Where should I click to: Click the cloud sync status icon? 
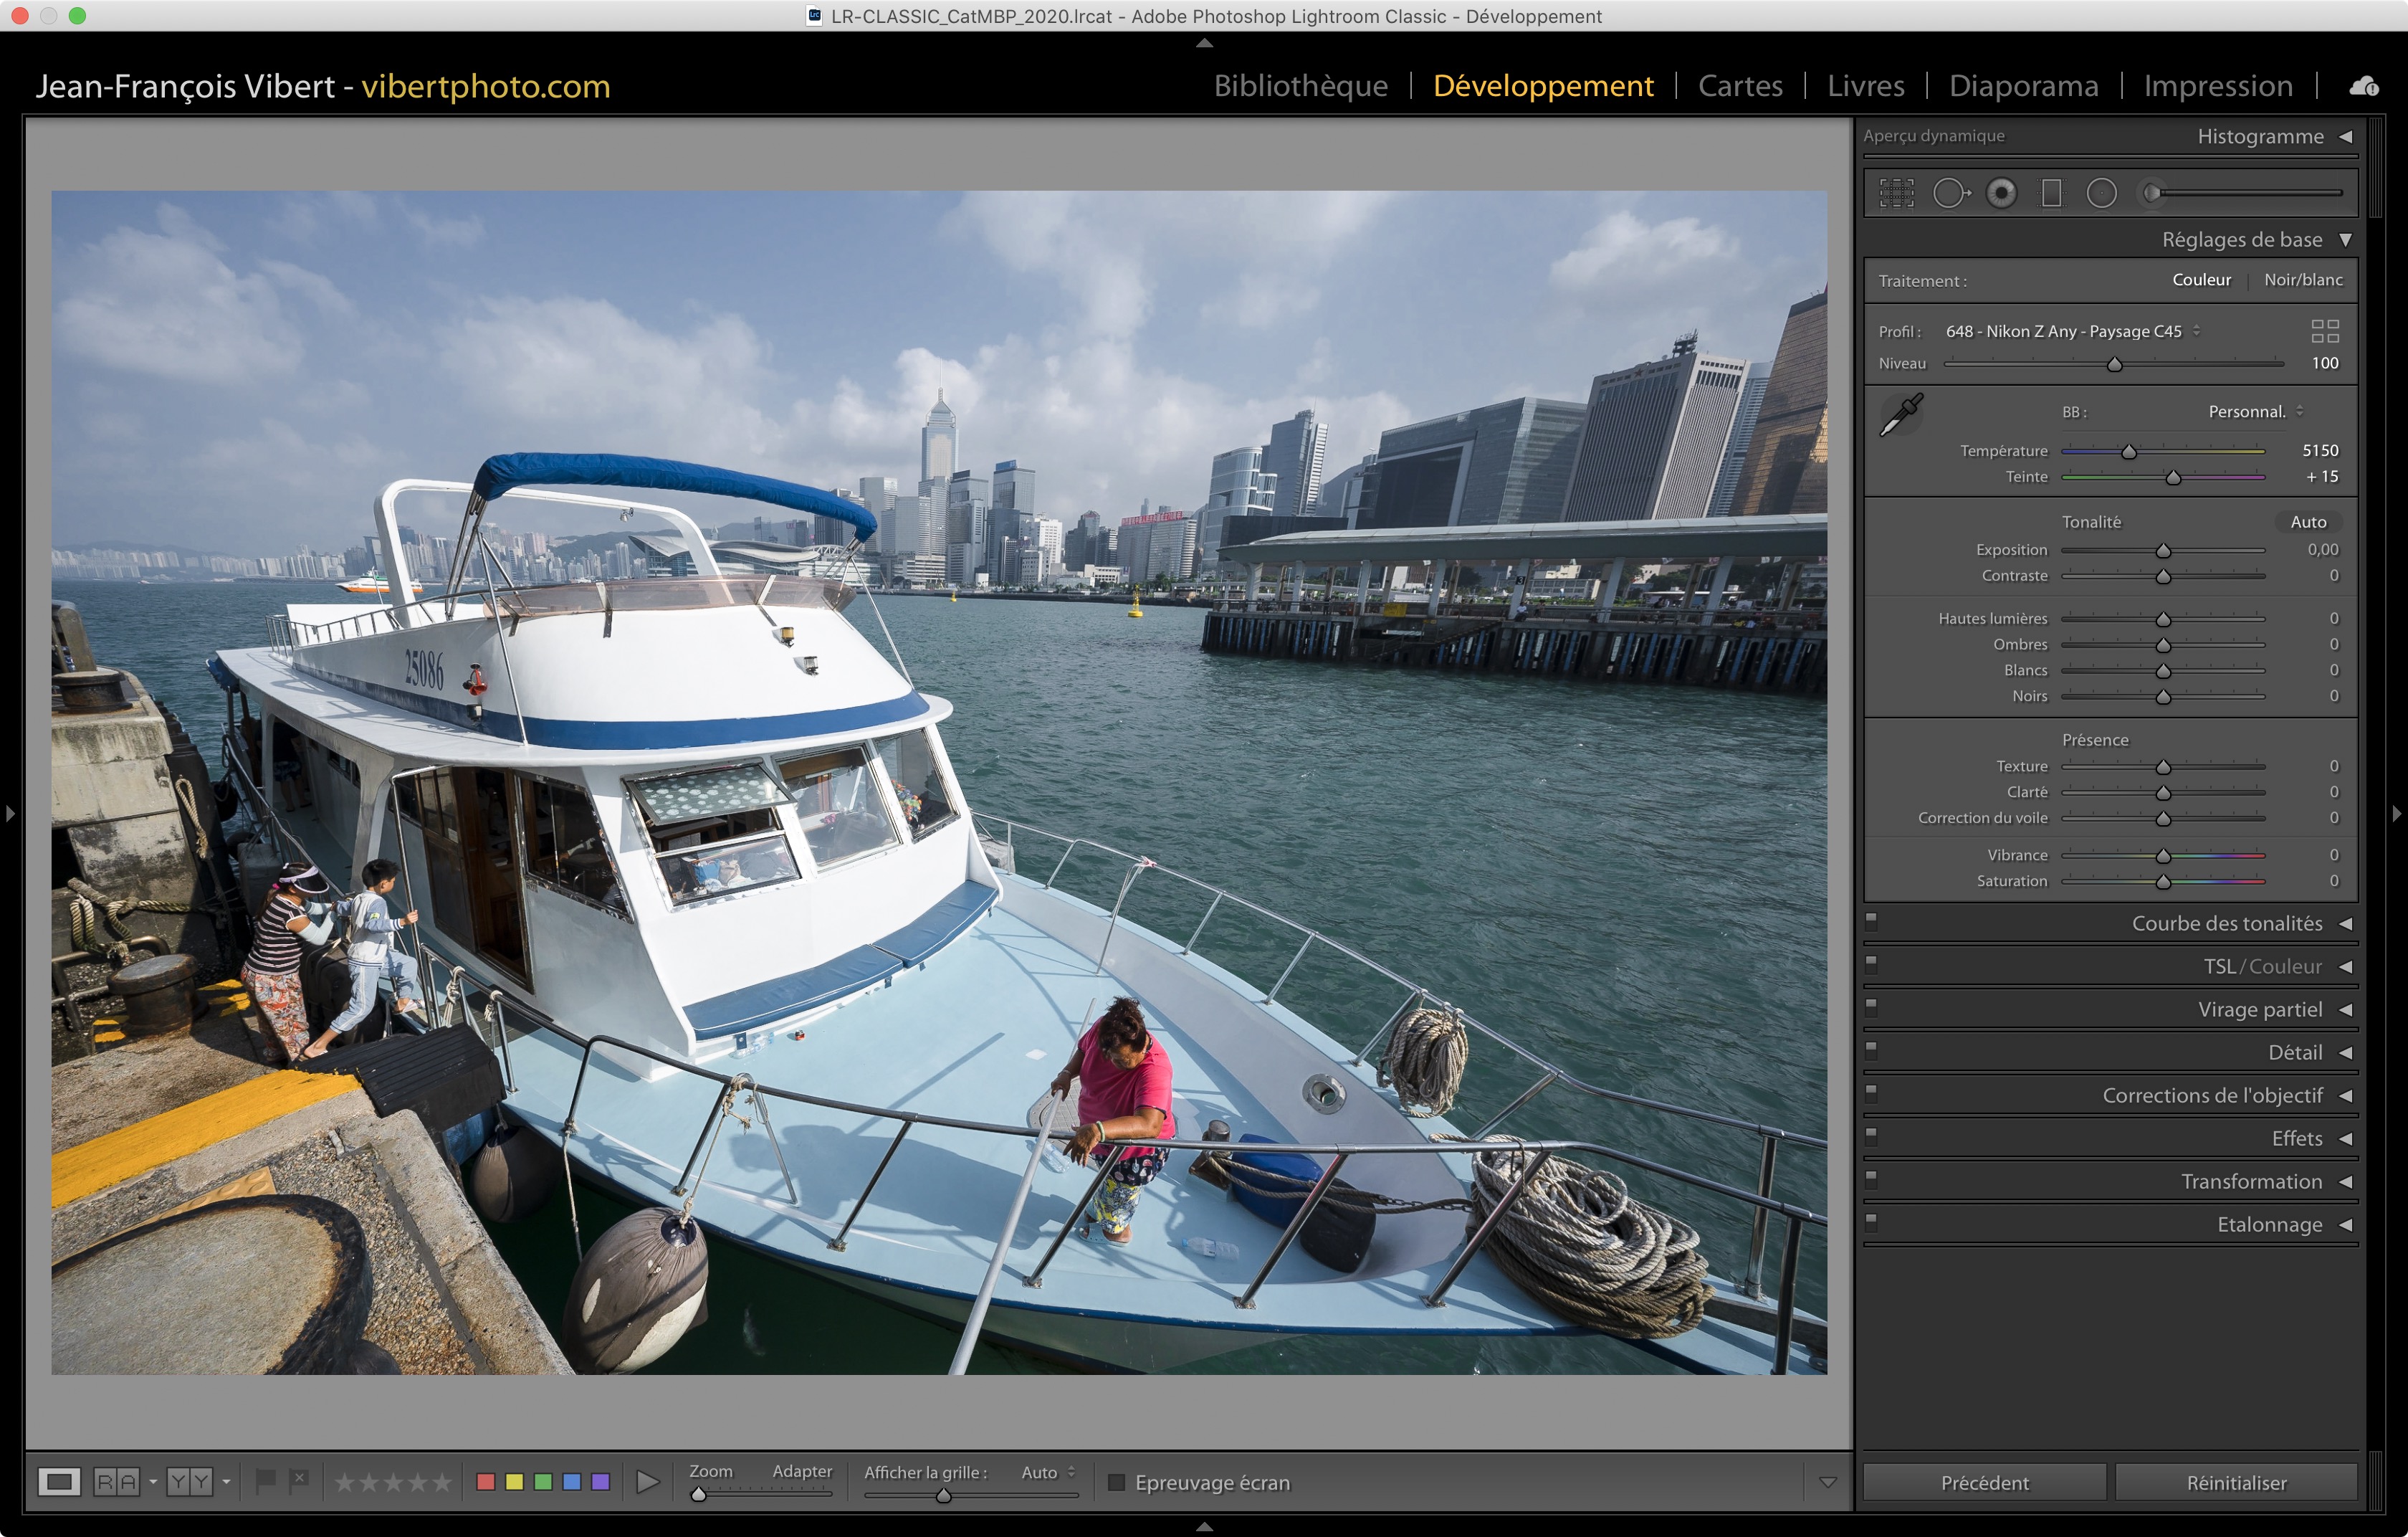[2363, 87]
